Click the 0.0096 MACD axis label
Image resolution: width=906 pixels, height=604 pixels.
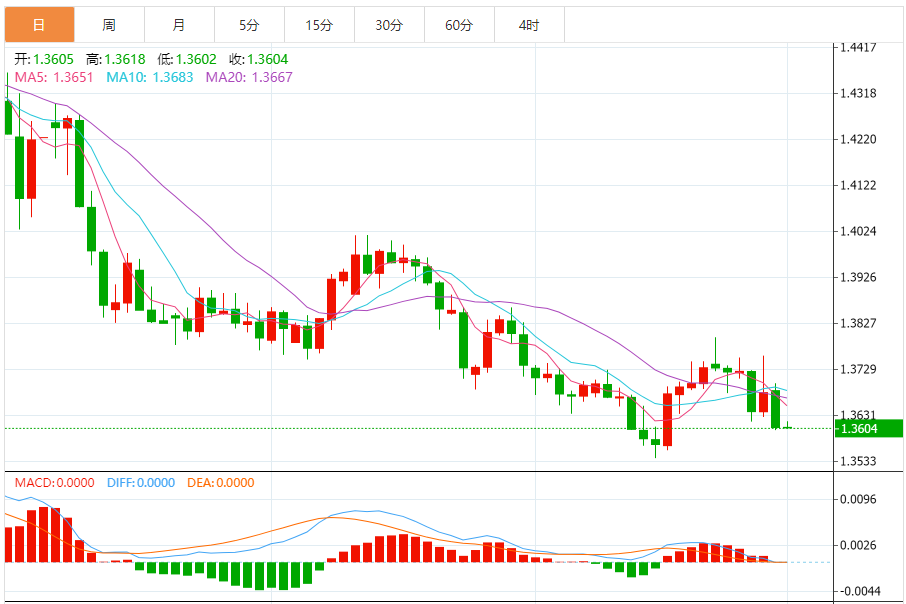858,499
